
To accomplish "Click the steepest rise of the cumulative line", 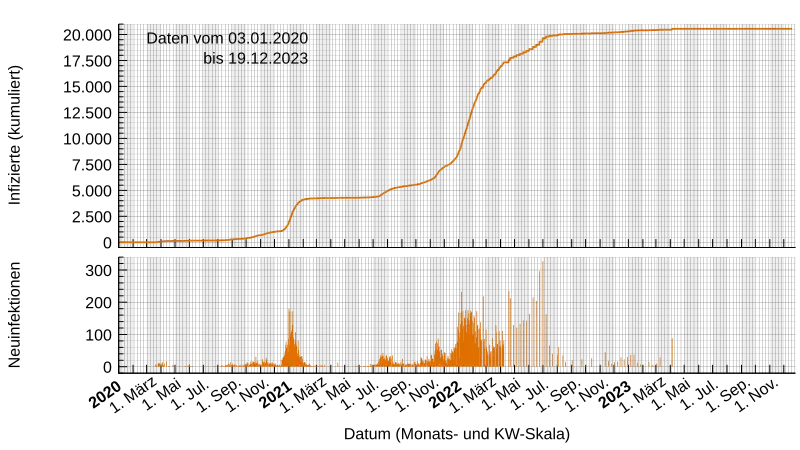I will tap(468, 120).
